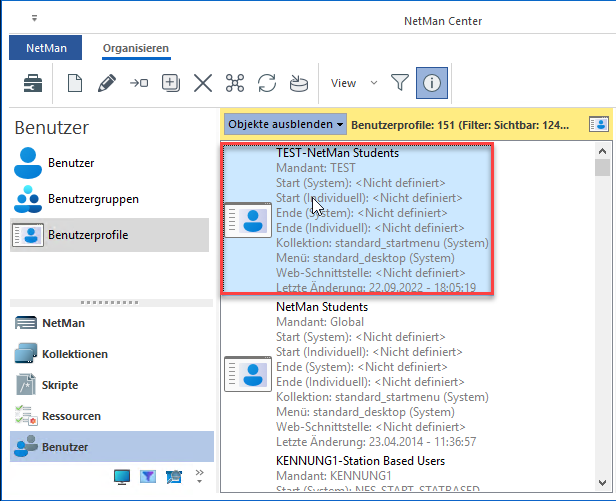Toggle the information panel button
Screen dimensions: 616x501
coord(431,83)
